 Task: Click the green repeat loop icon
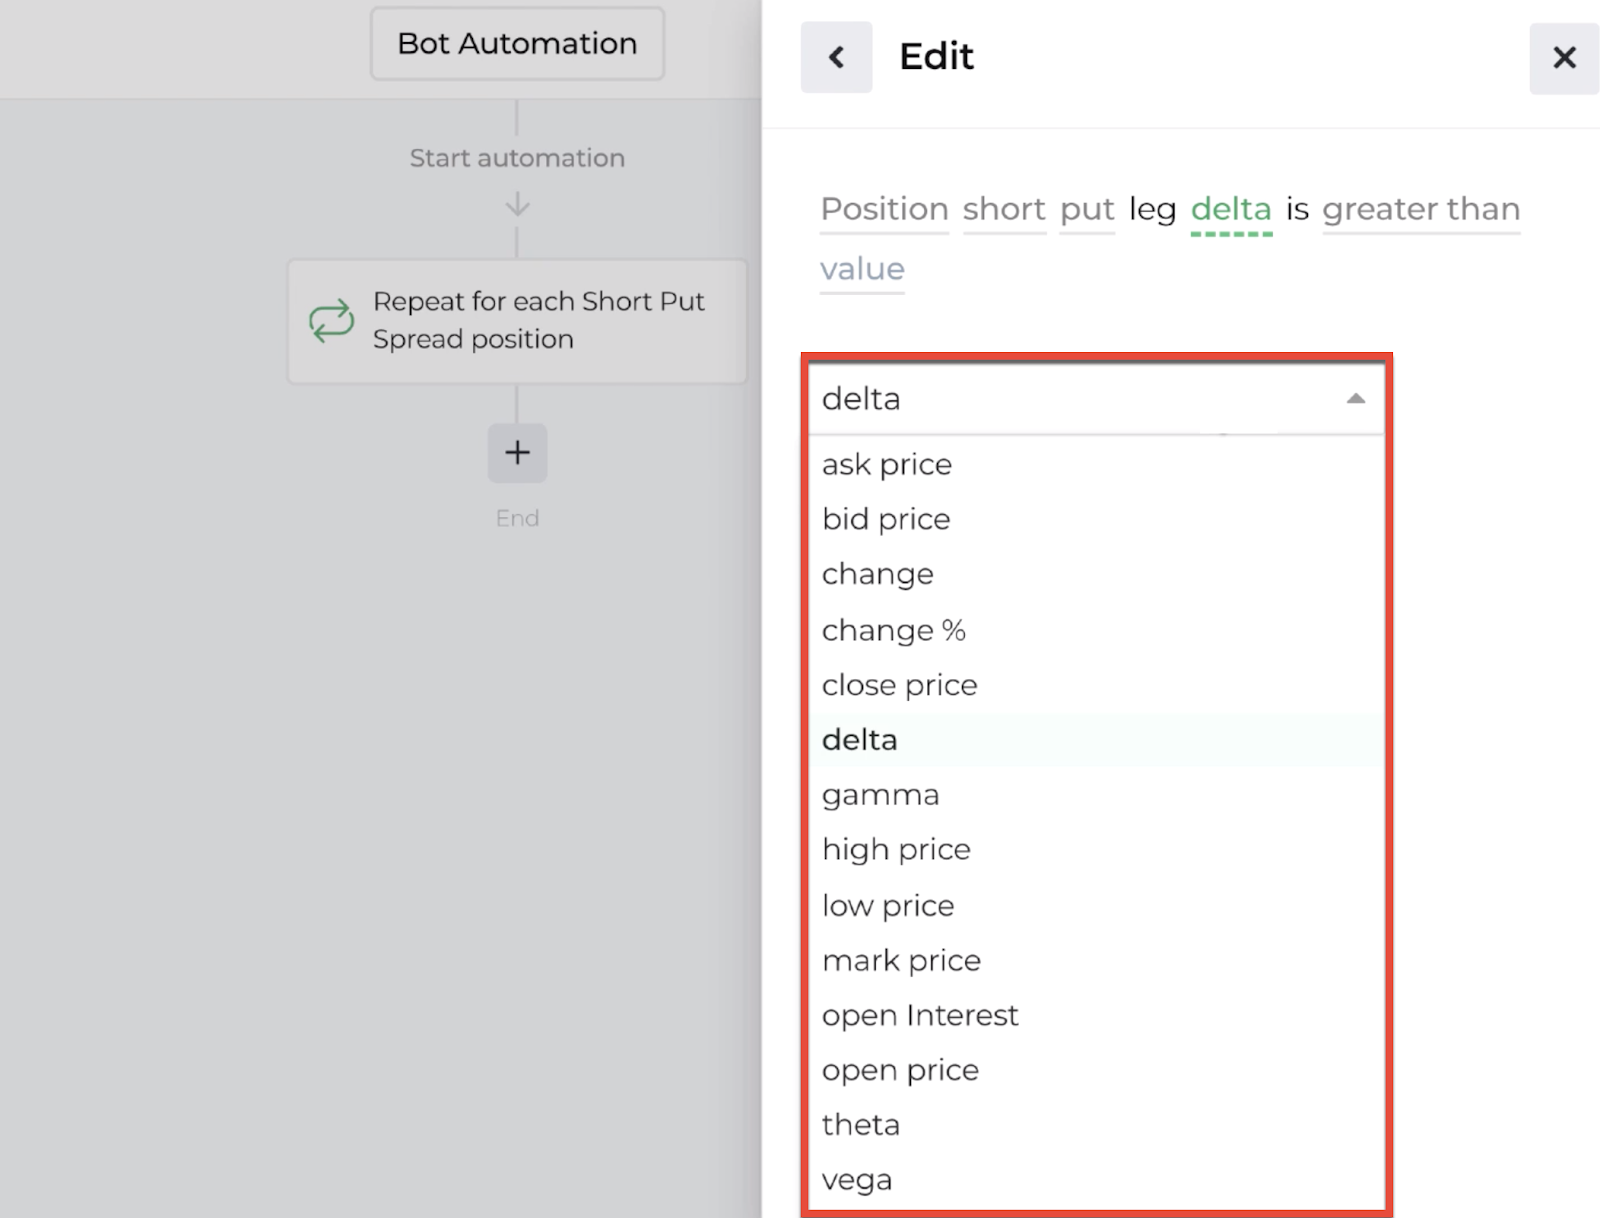(x=331, y=321)
